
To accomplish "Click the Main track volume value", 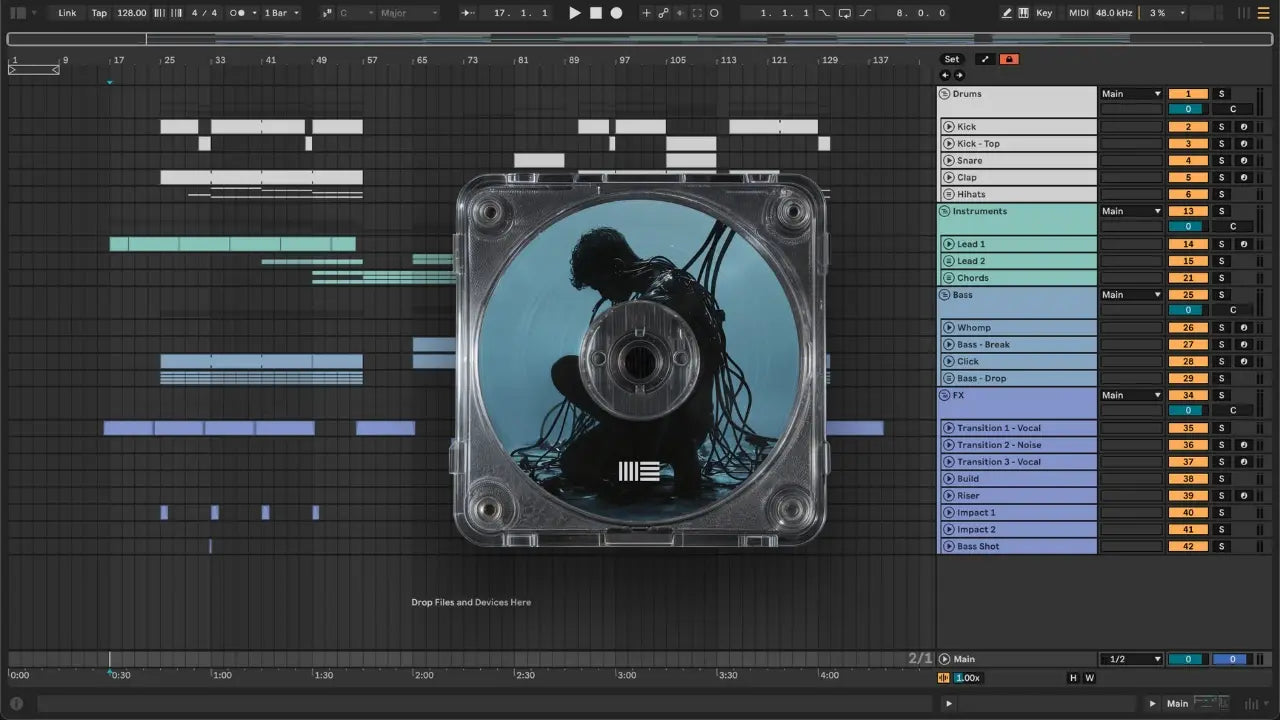I will 1188,659.
